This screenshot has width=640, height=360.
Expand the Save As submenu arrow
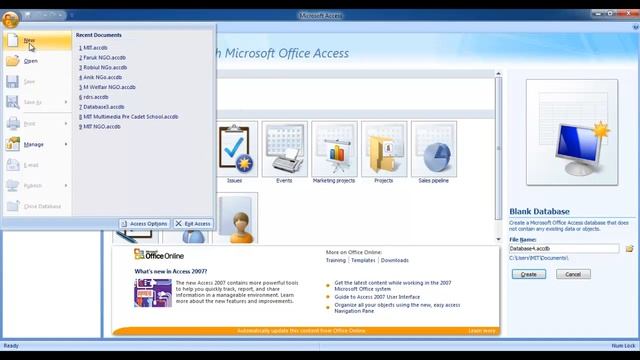point(66,102)
